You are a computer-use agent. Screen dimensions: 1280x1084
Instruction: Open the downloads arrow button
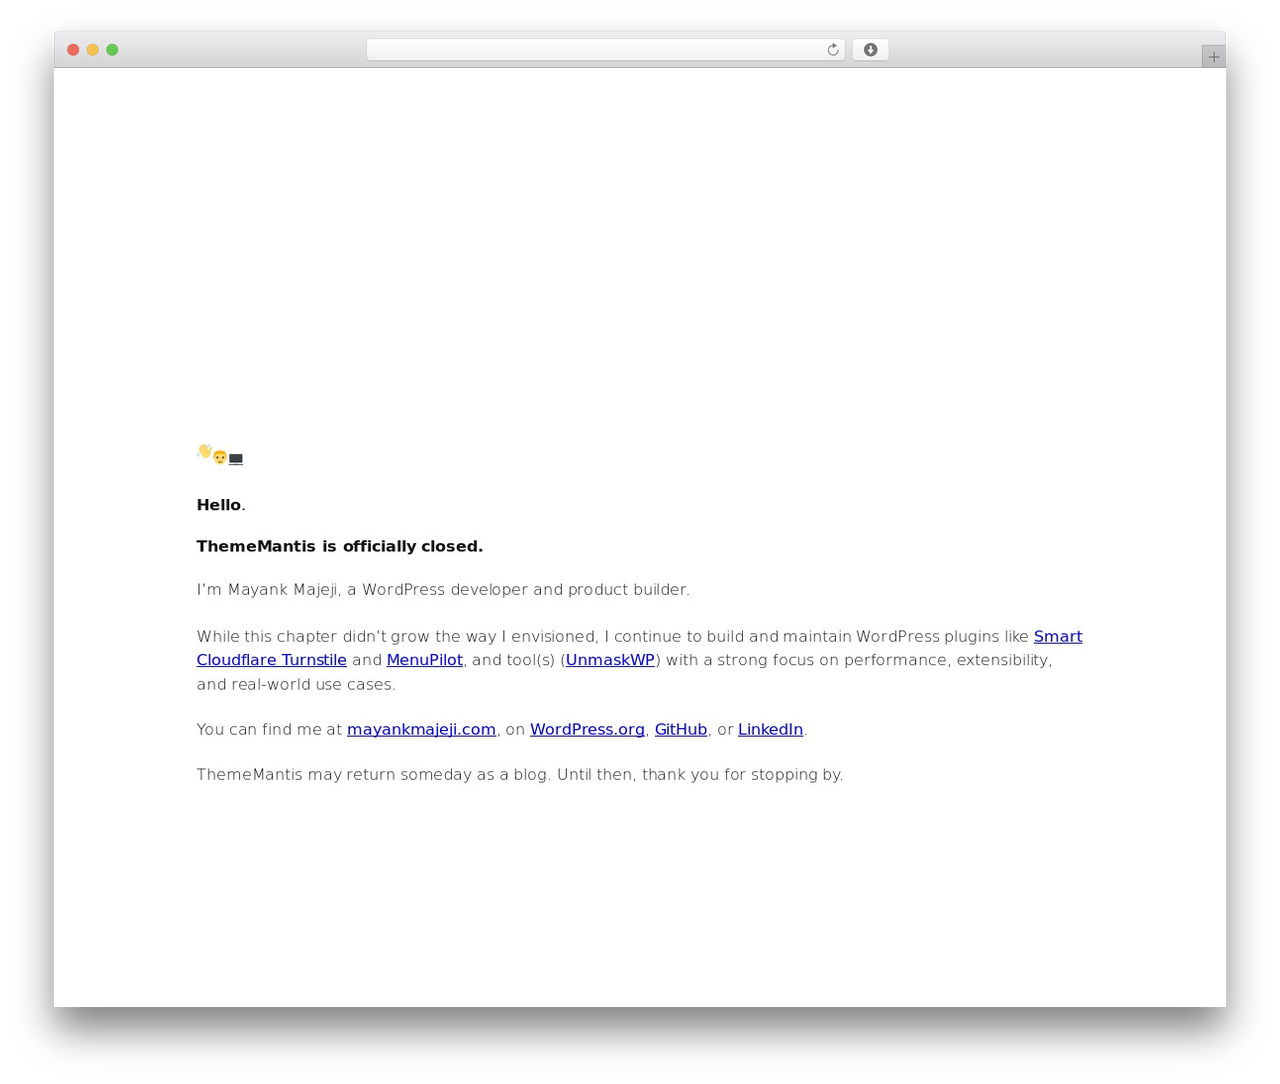click(870, 50)
